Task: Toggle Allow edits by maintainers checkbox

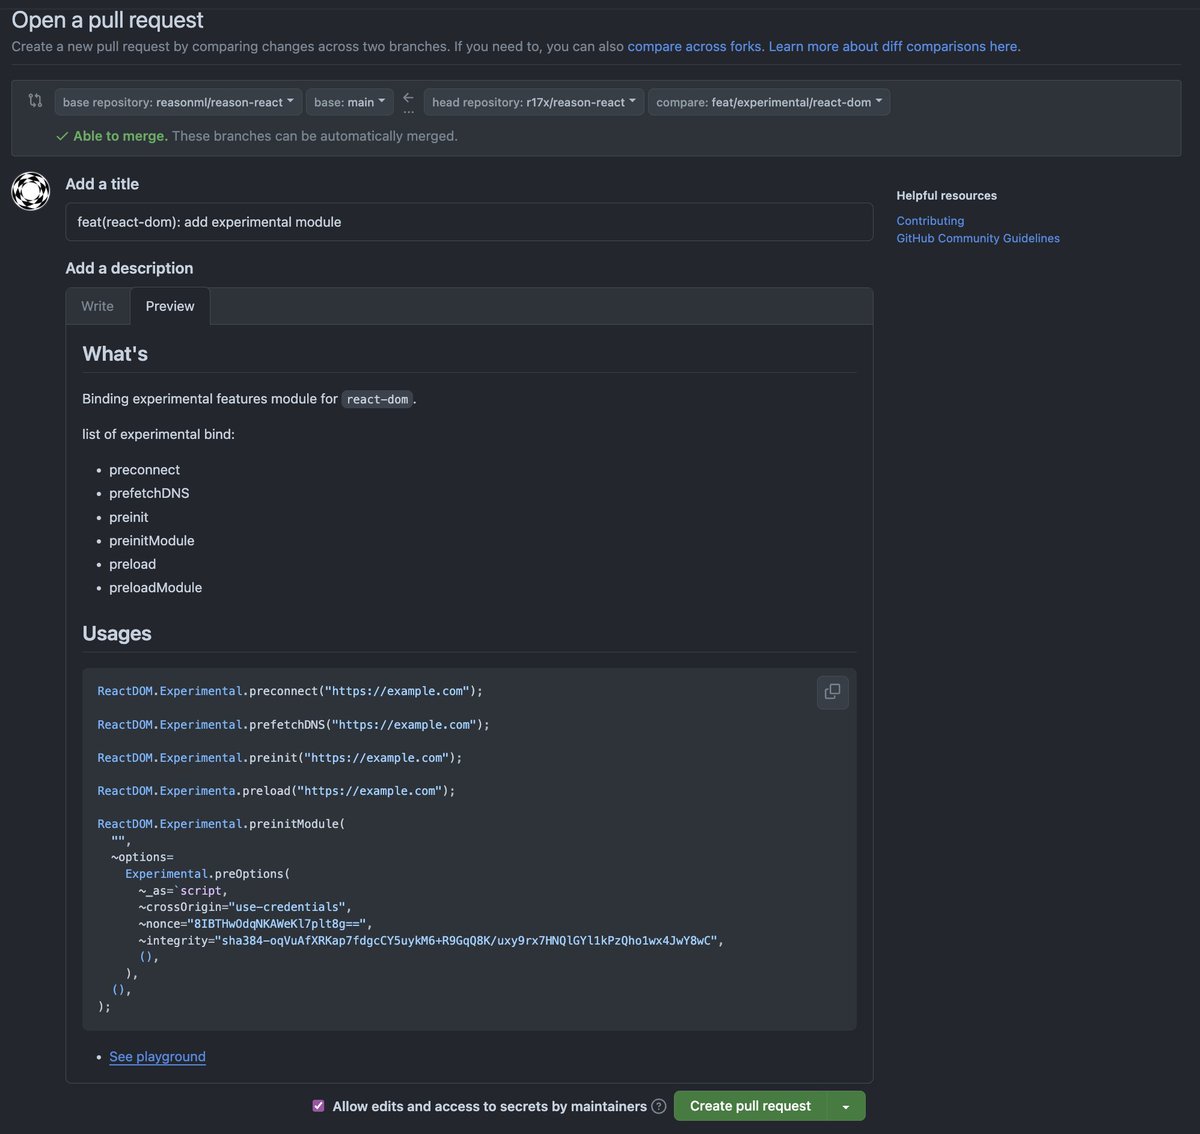Action: coord(318,1106)
